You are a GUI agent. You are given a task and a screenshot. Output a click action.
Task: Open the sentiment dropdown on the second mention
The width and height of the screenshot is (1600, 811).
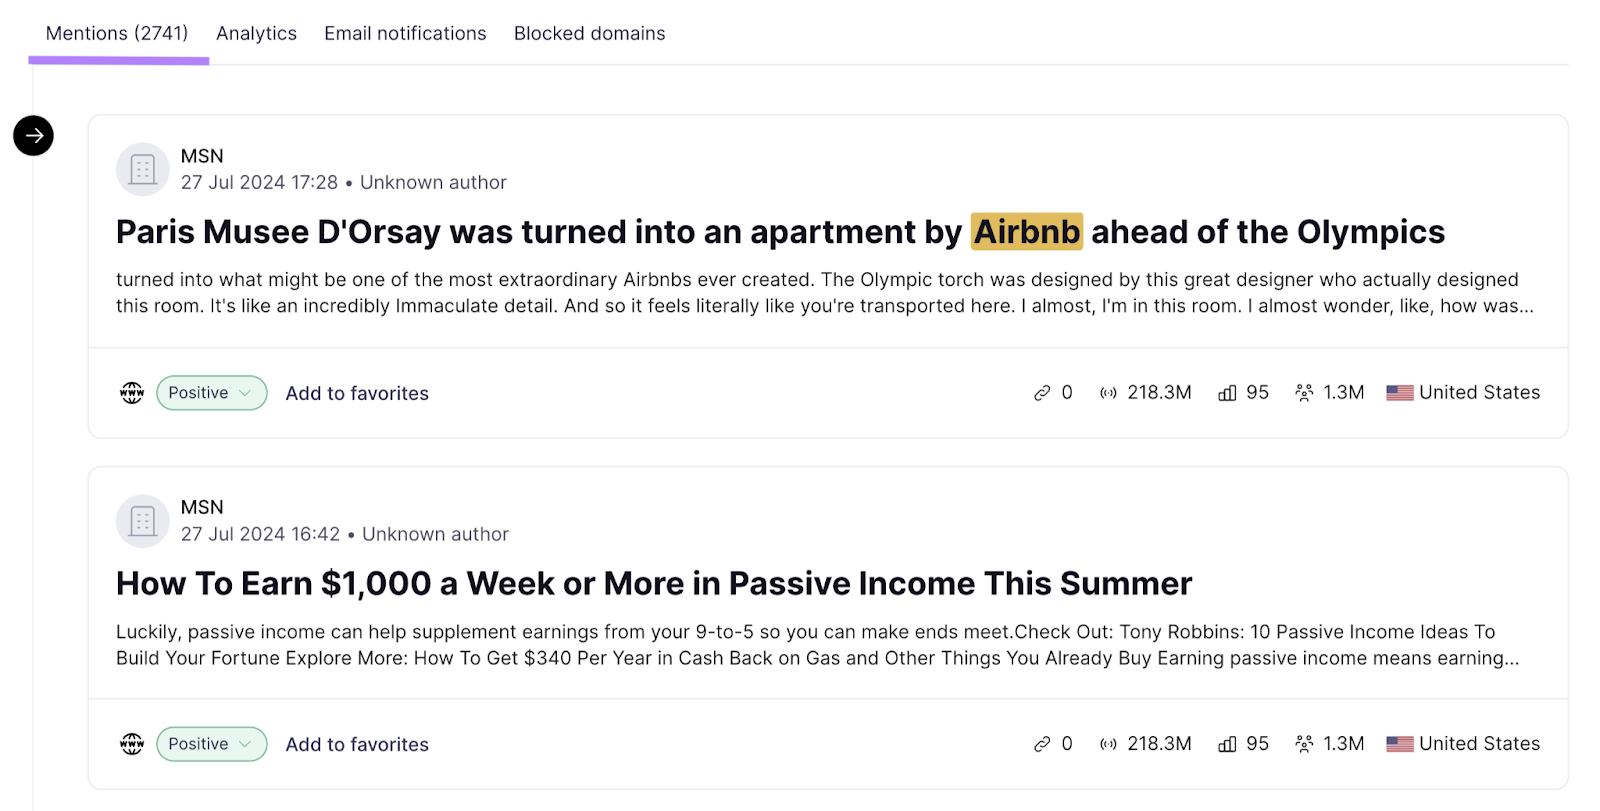click(244, 743)
